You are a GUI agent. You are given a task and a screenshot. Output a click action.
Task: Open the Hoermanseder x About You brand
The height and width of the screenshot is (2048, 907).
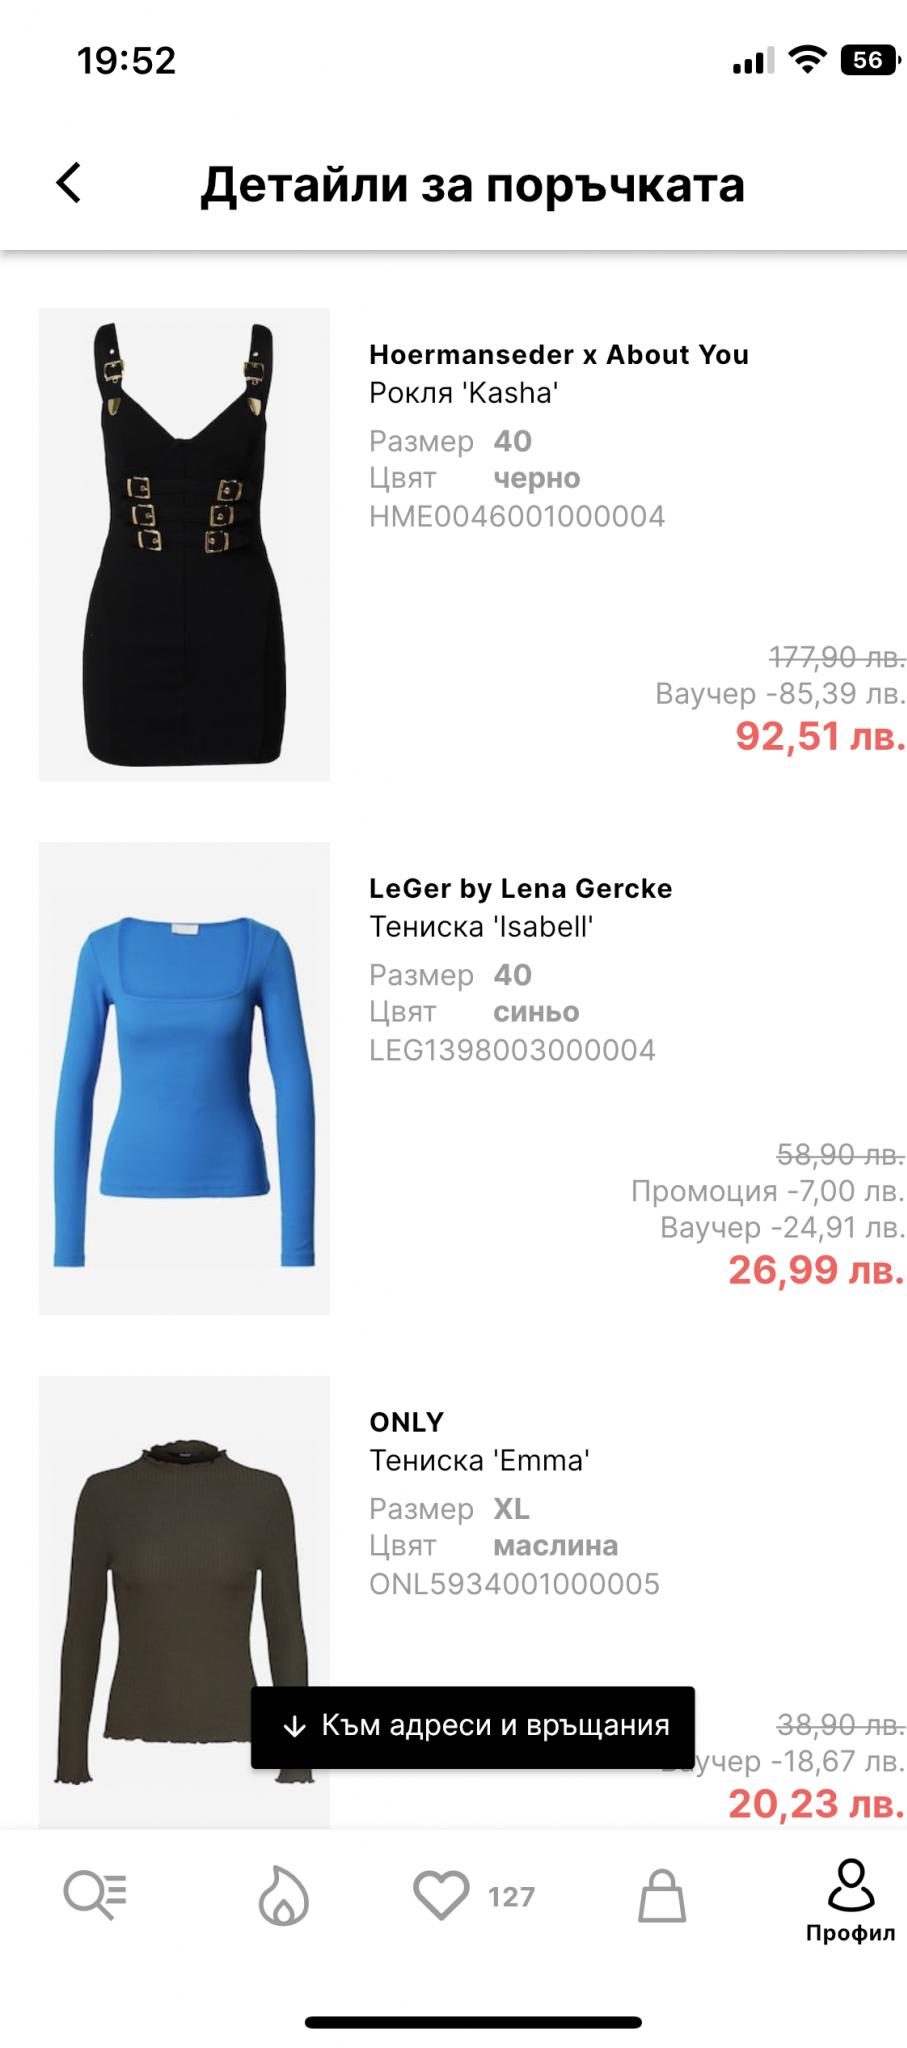559,355
